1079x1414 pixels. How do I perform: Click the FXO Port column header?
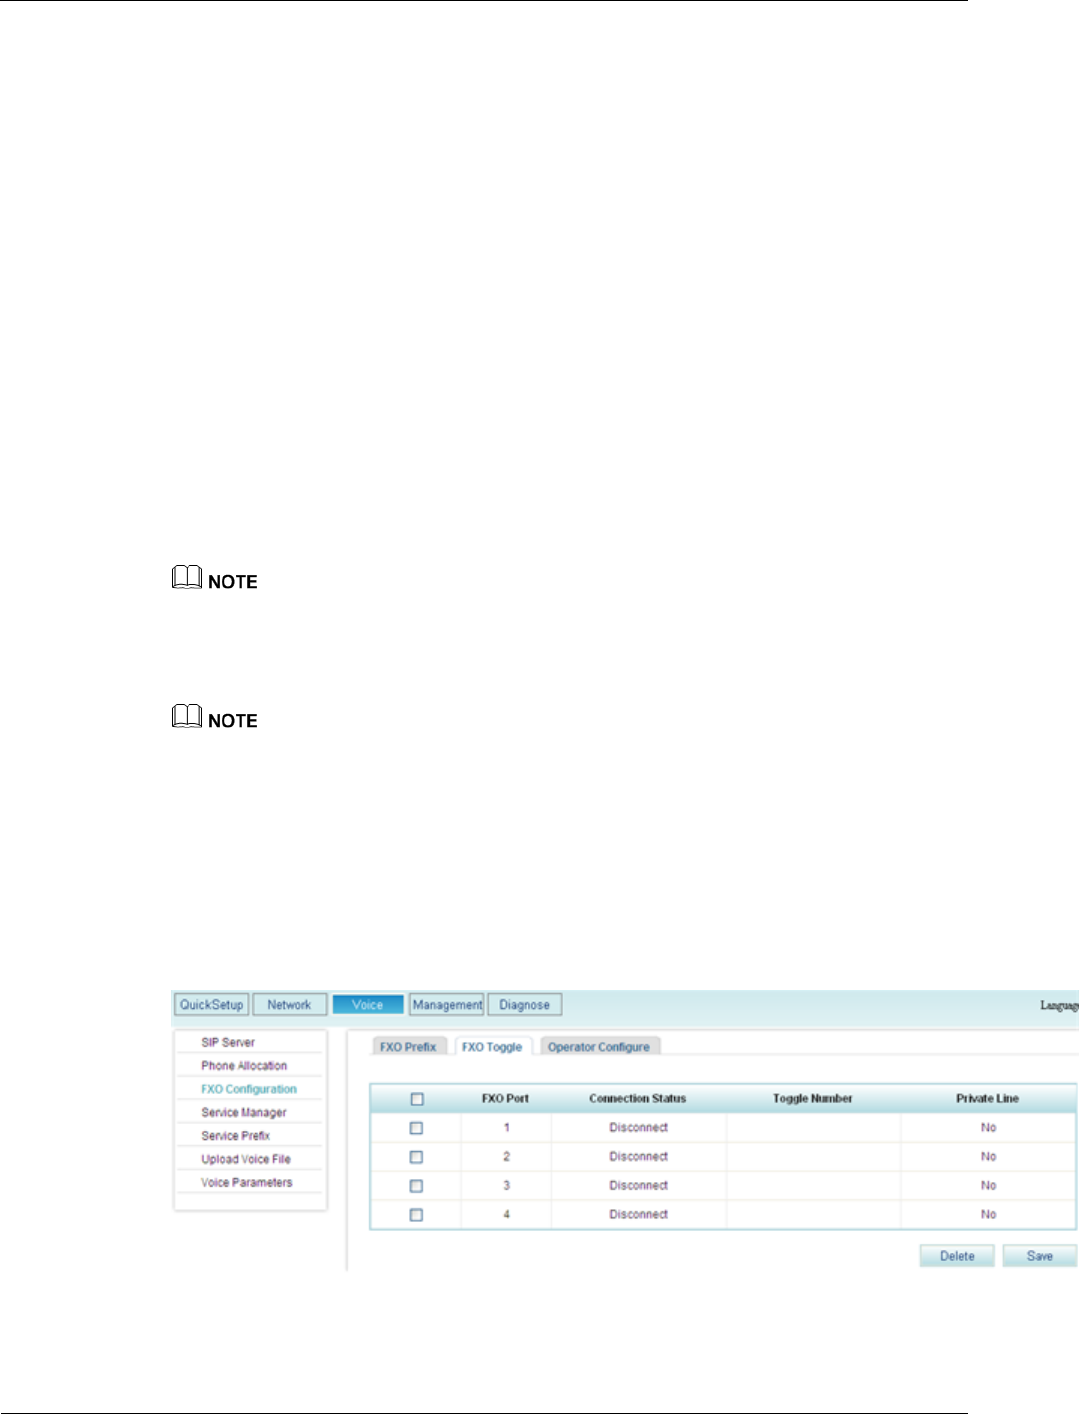[x=506, y=1098]
